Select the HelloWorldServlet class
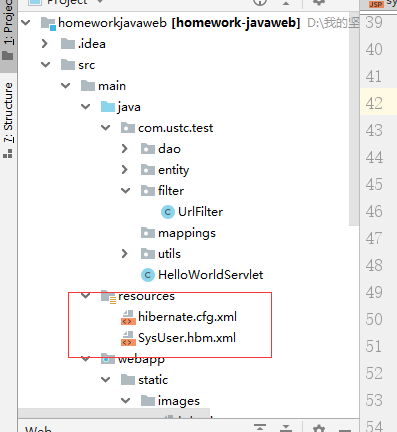The width and height of the screenshot is (397, 432). pyautogui.click(x=210, y=275)
